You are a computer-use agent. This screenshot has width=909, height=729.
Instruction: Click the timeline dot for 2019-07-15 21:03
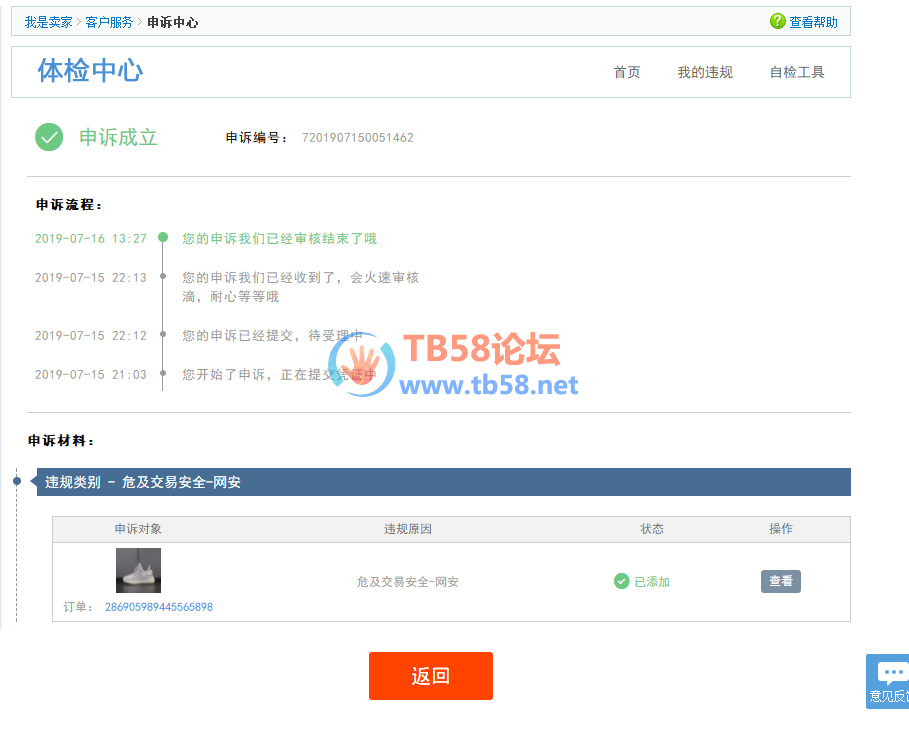163,374
